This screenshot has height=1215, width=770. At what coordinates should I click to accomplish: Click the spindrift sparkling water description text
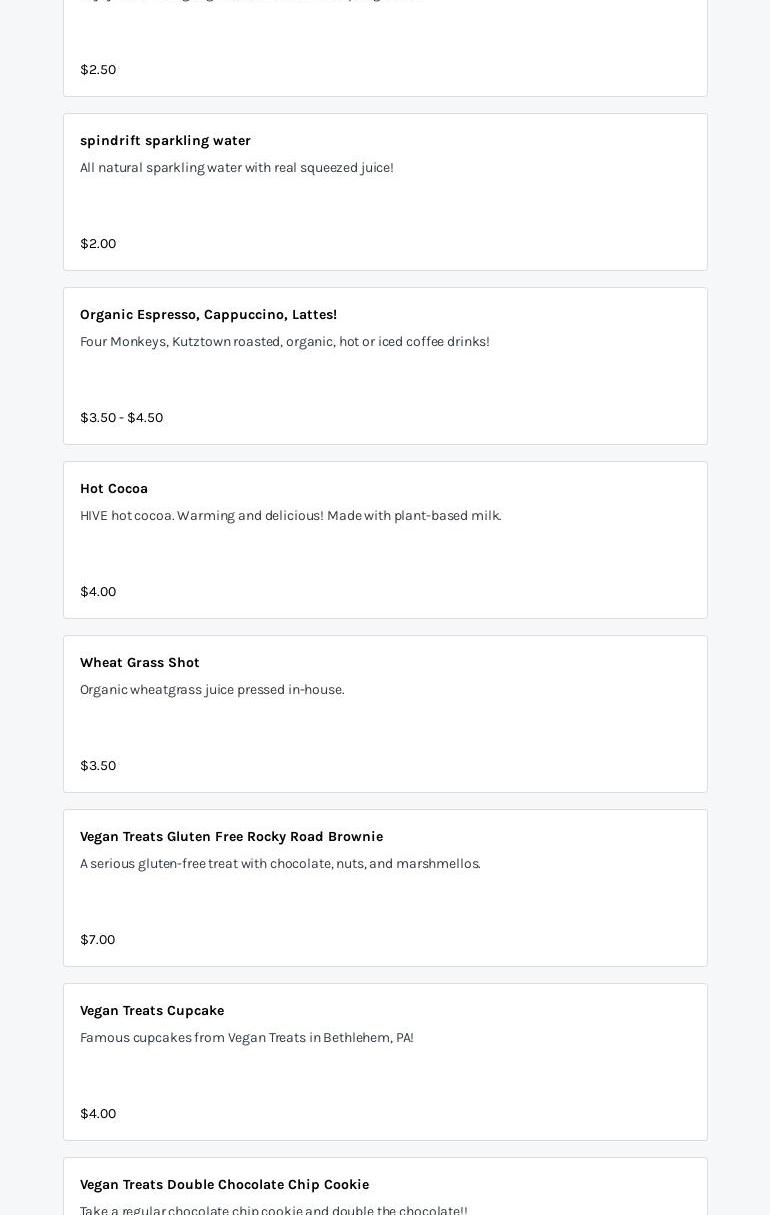237,168
